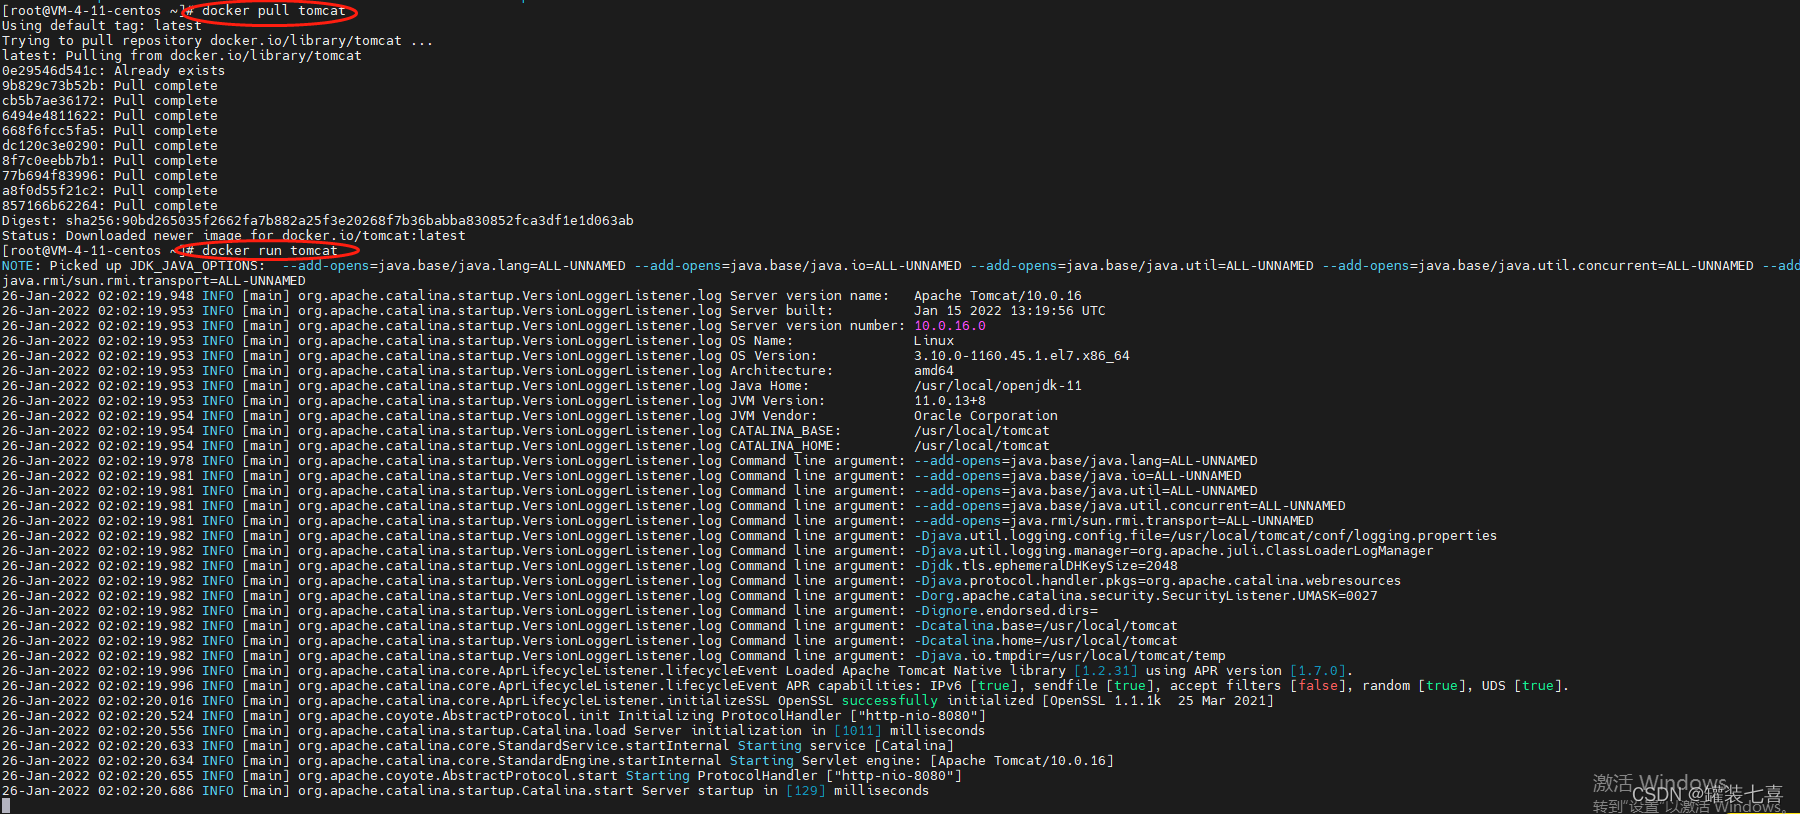
Task: Click layer ID 77b694f83996
Action: click(50, 176)
